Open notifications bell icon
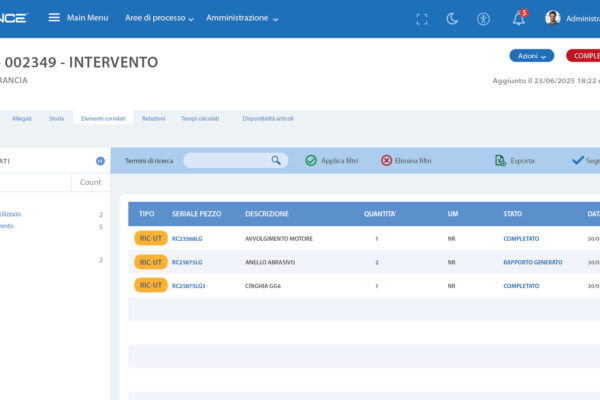Image resolution: width=600 pixels, height=400 pixels. pos(519,18)
